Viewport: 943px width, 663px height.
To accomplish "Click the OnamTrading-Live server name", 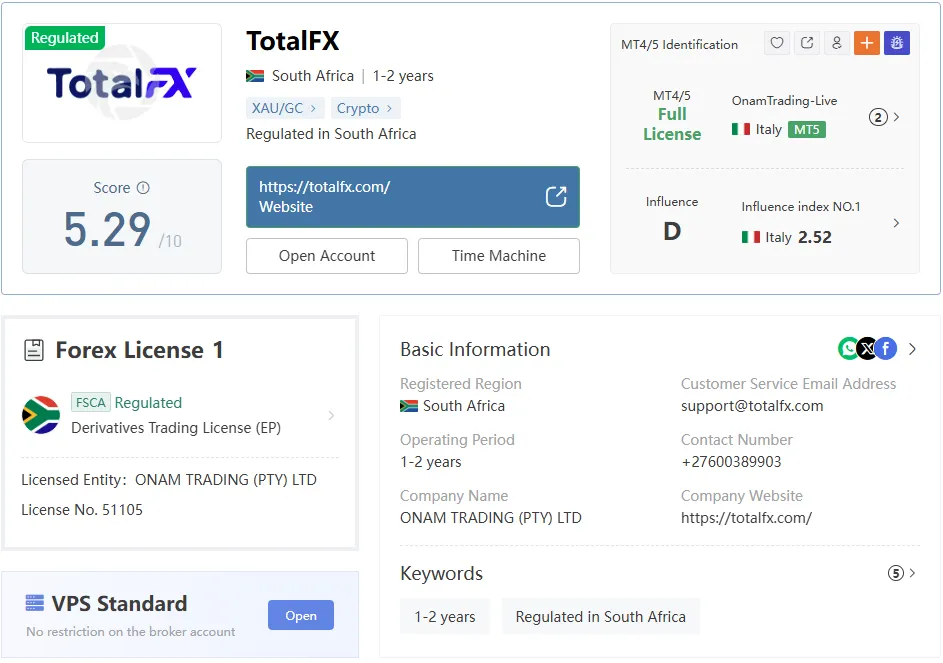I will [x=784, y=100].
